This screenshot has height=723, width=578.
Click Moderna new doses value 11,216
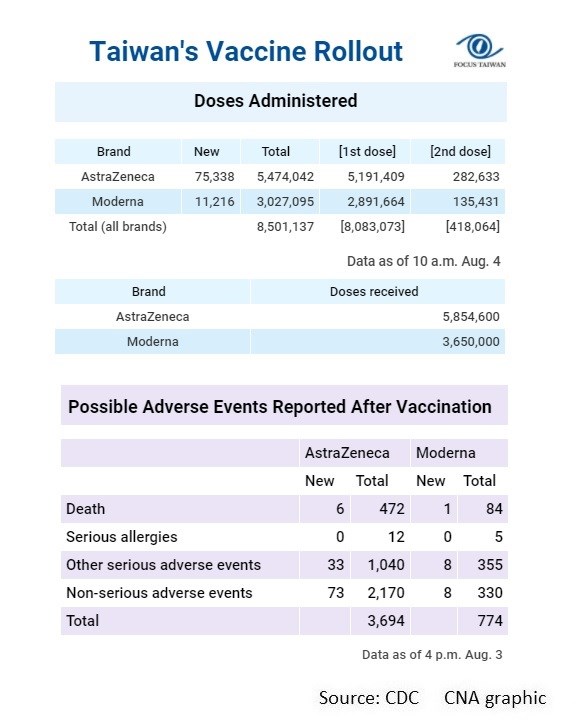pos(214,201)
